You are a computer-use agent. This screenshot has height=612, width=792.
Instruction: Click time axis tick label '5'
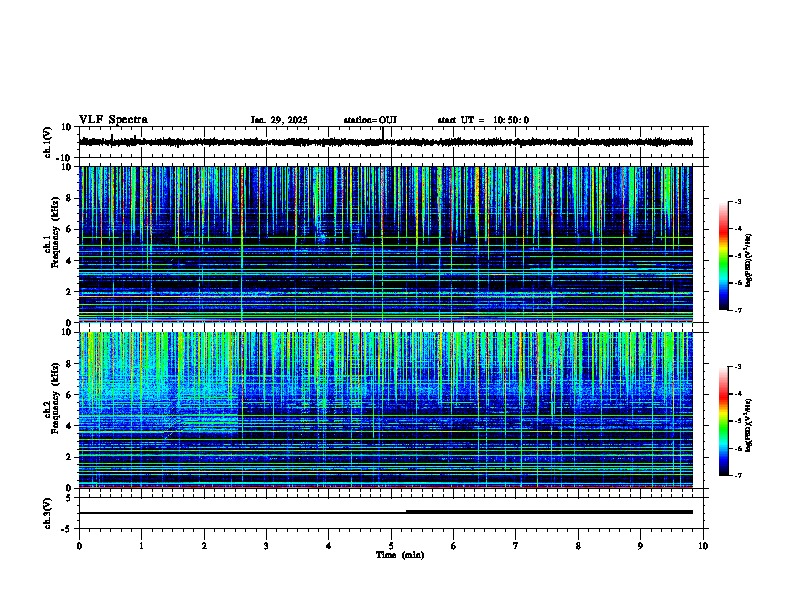tap(391, 546)
